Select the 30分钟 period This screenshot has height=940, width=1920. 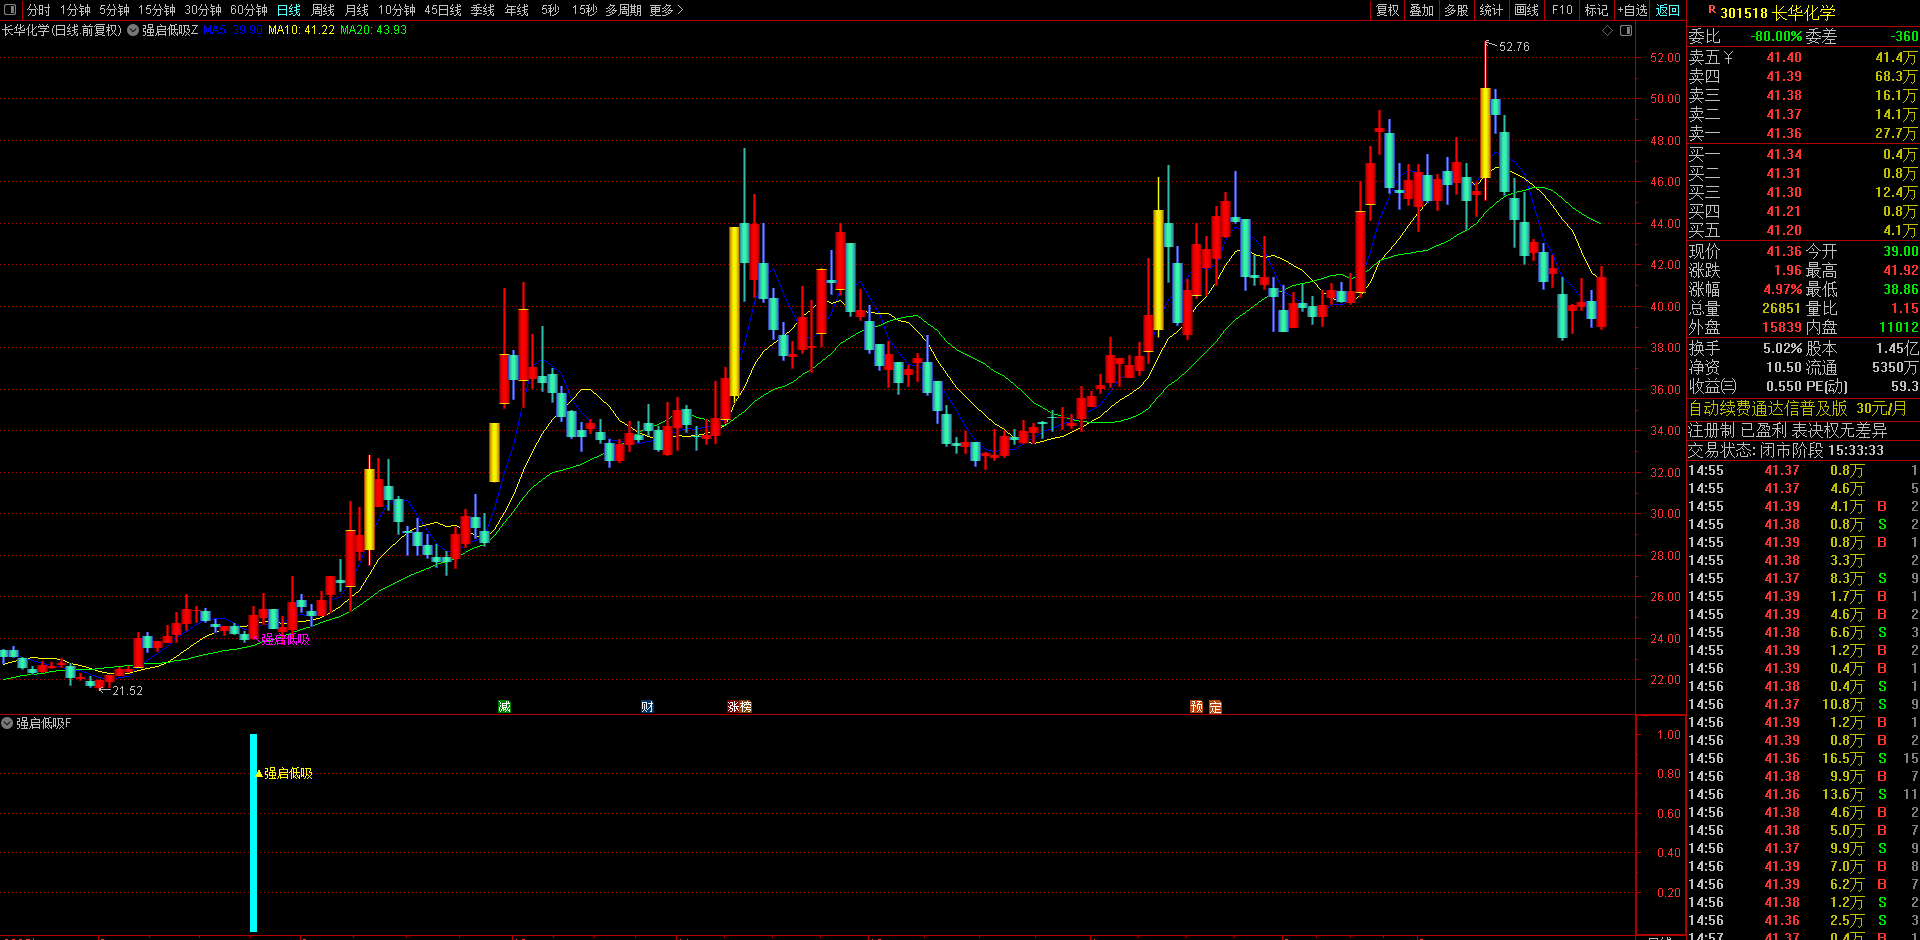coord(203,10)
